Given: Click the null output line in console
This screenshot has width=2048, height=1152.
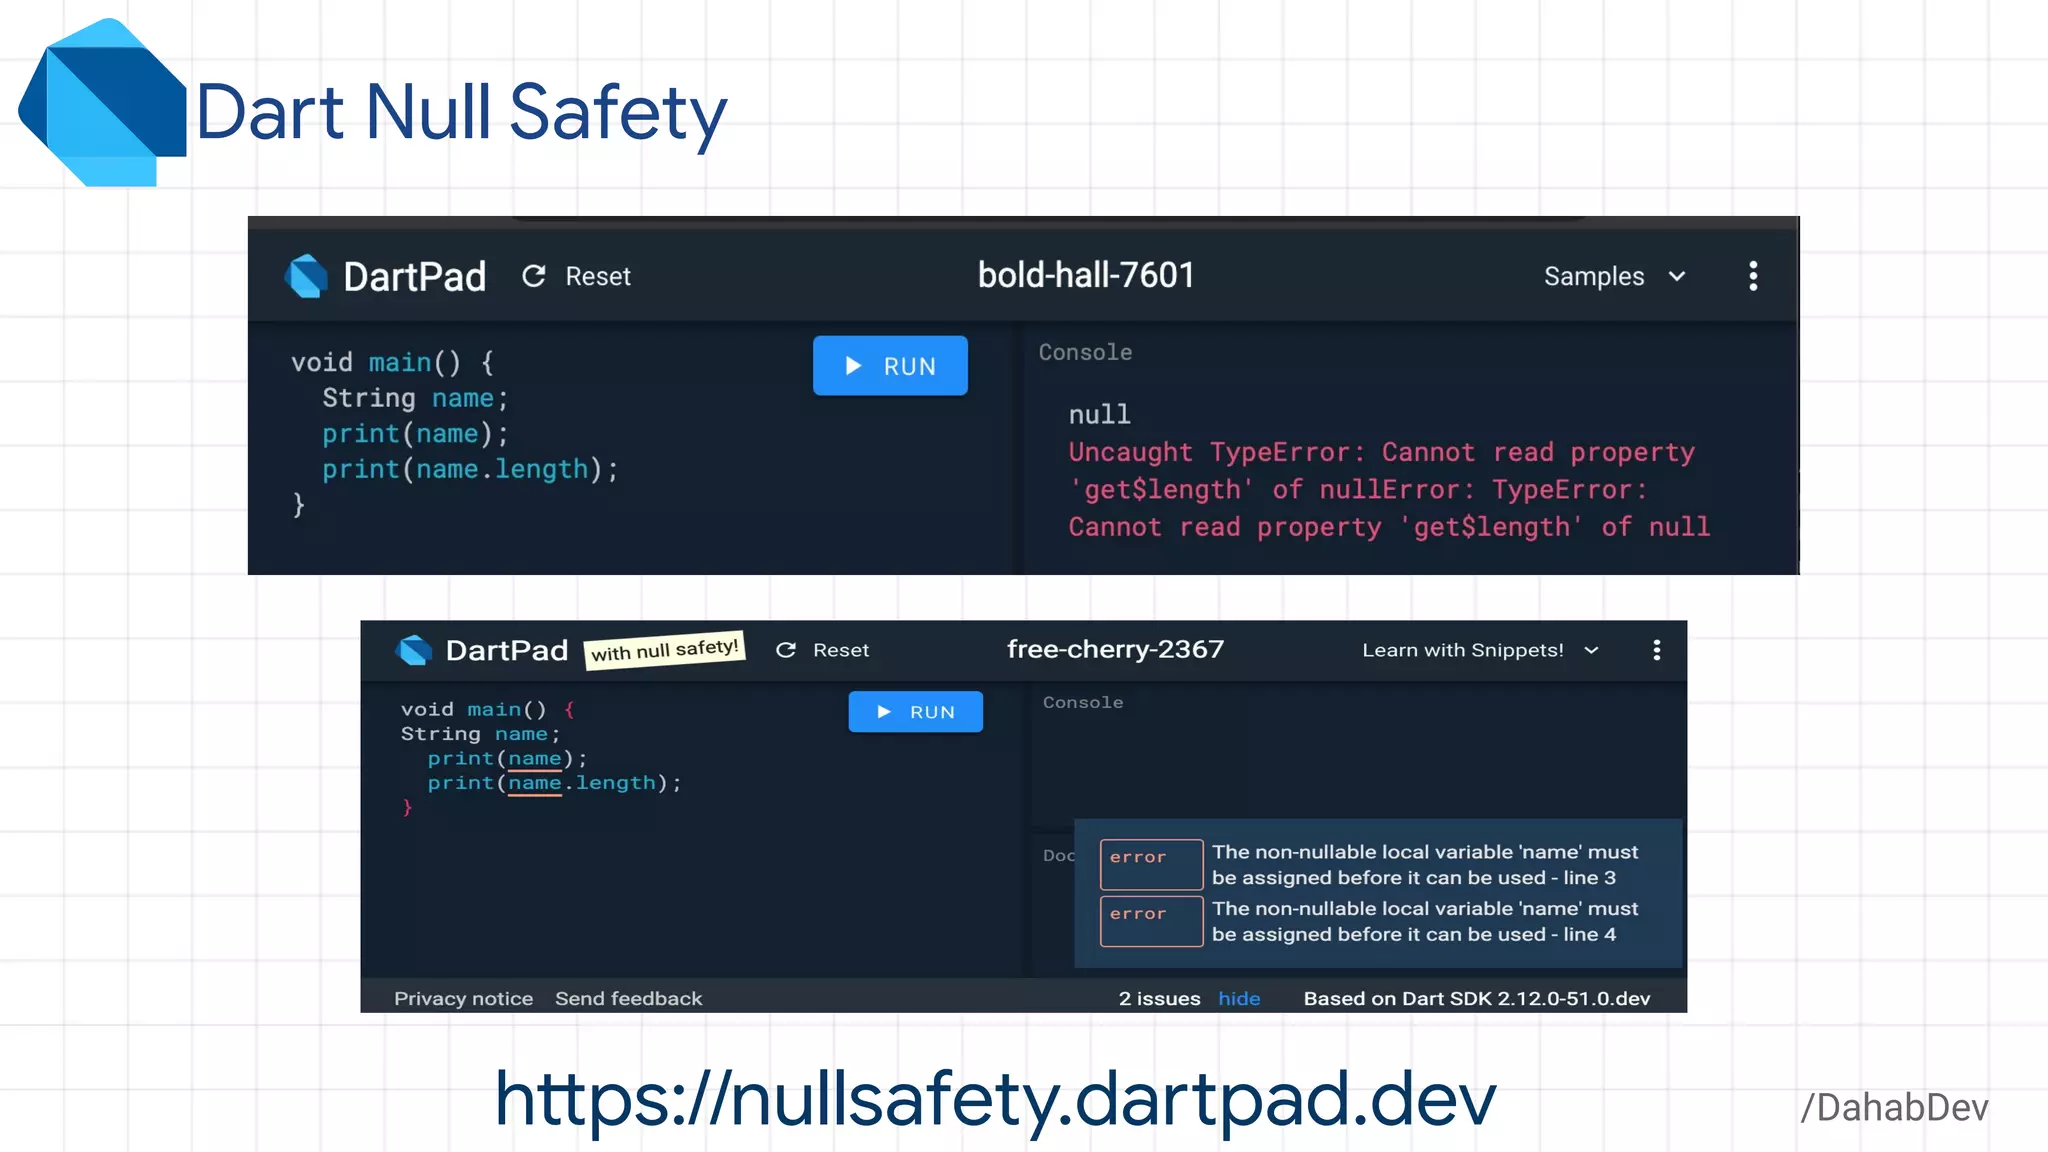Looking at the screenshot, I should (x=1099, y=414).
